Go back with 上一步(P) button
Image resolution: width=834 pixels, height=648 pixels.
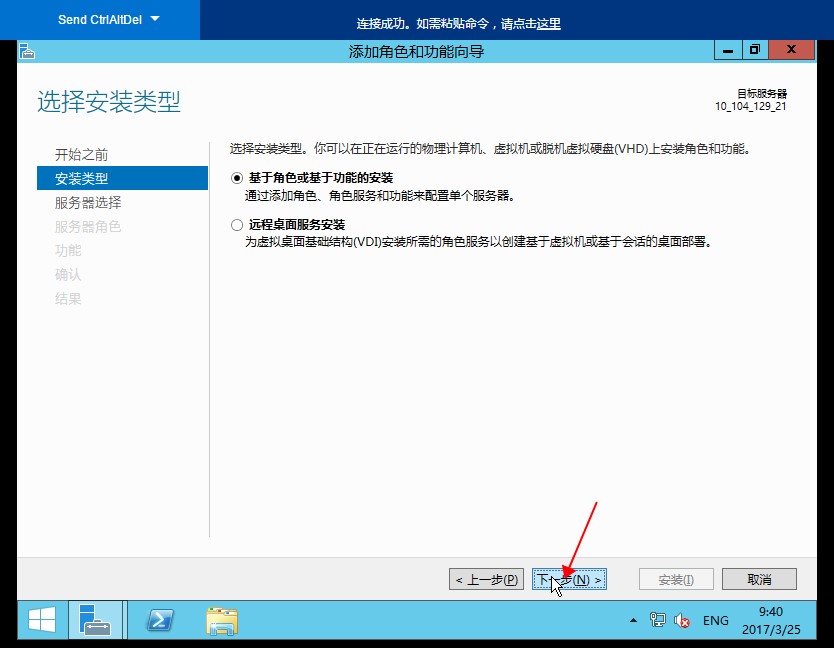[486, 579]
